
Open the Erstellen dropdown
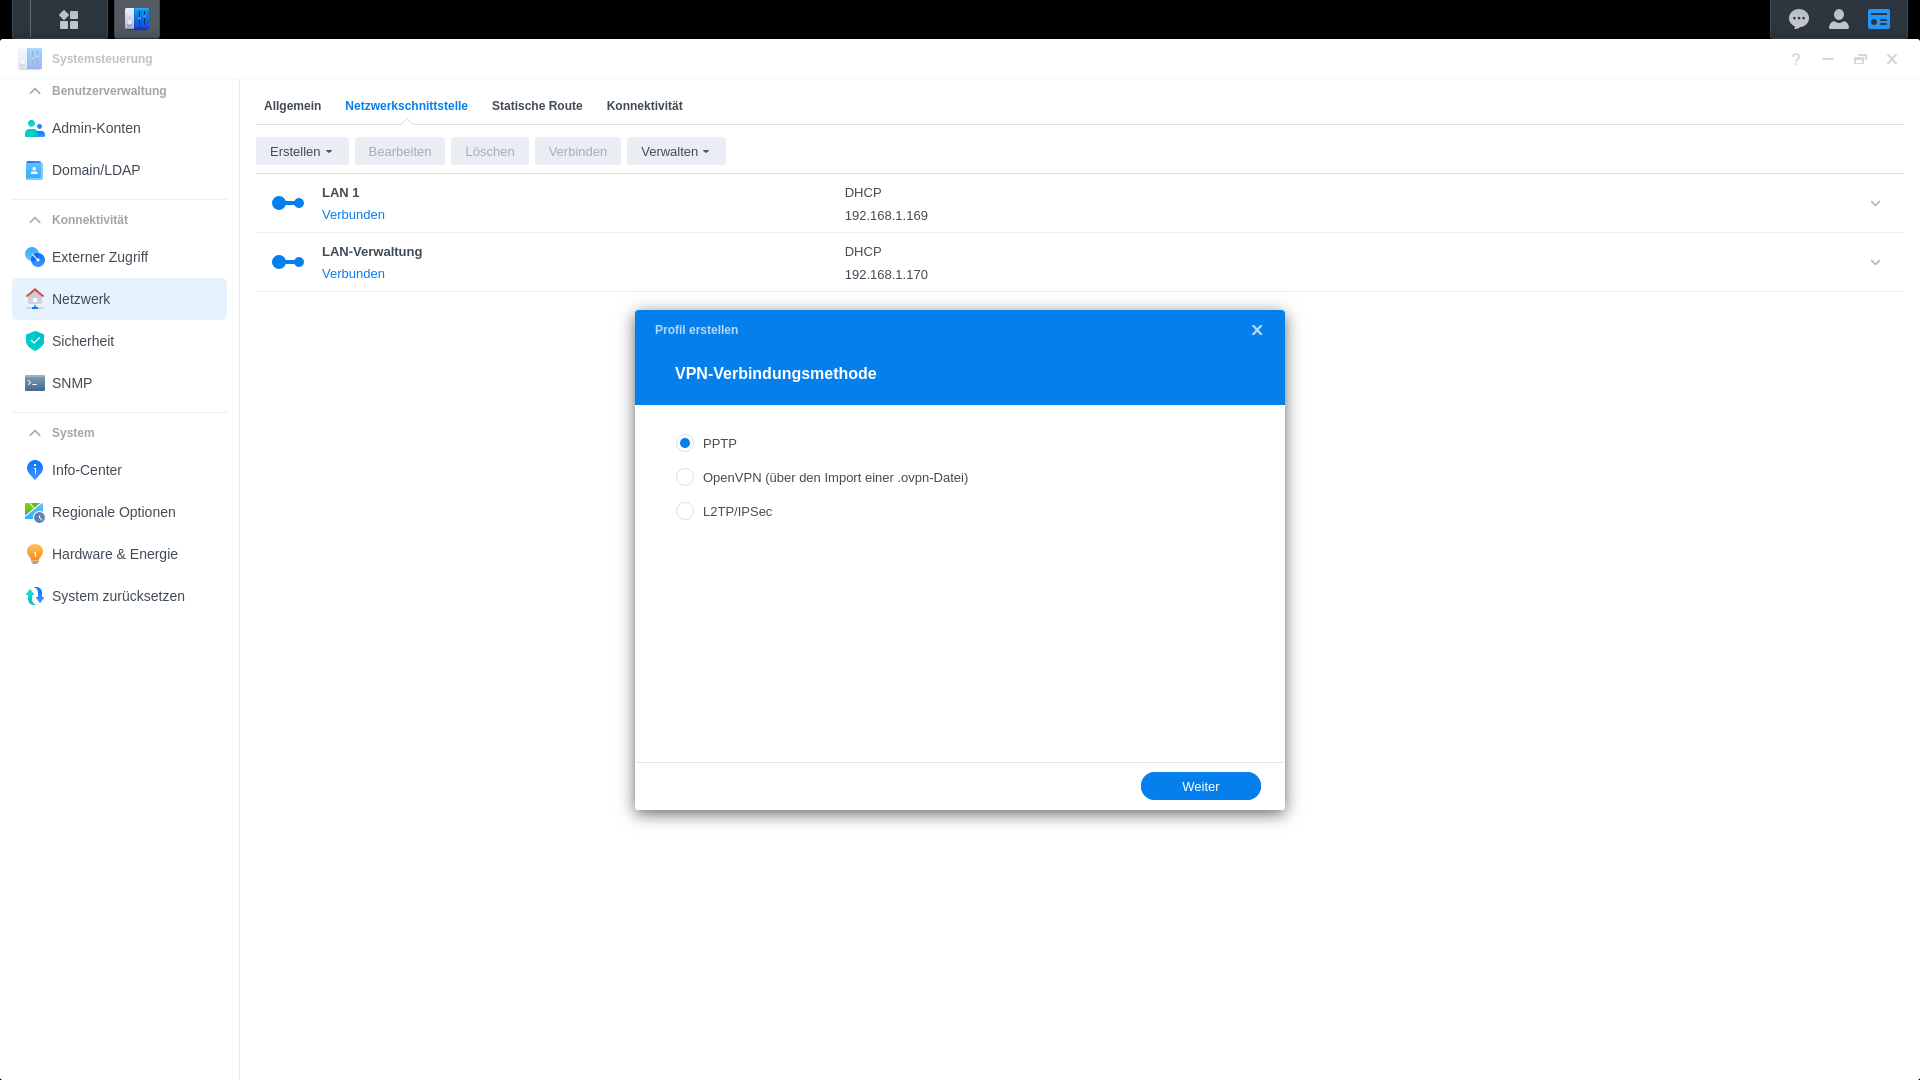click(x=301, y=151)
